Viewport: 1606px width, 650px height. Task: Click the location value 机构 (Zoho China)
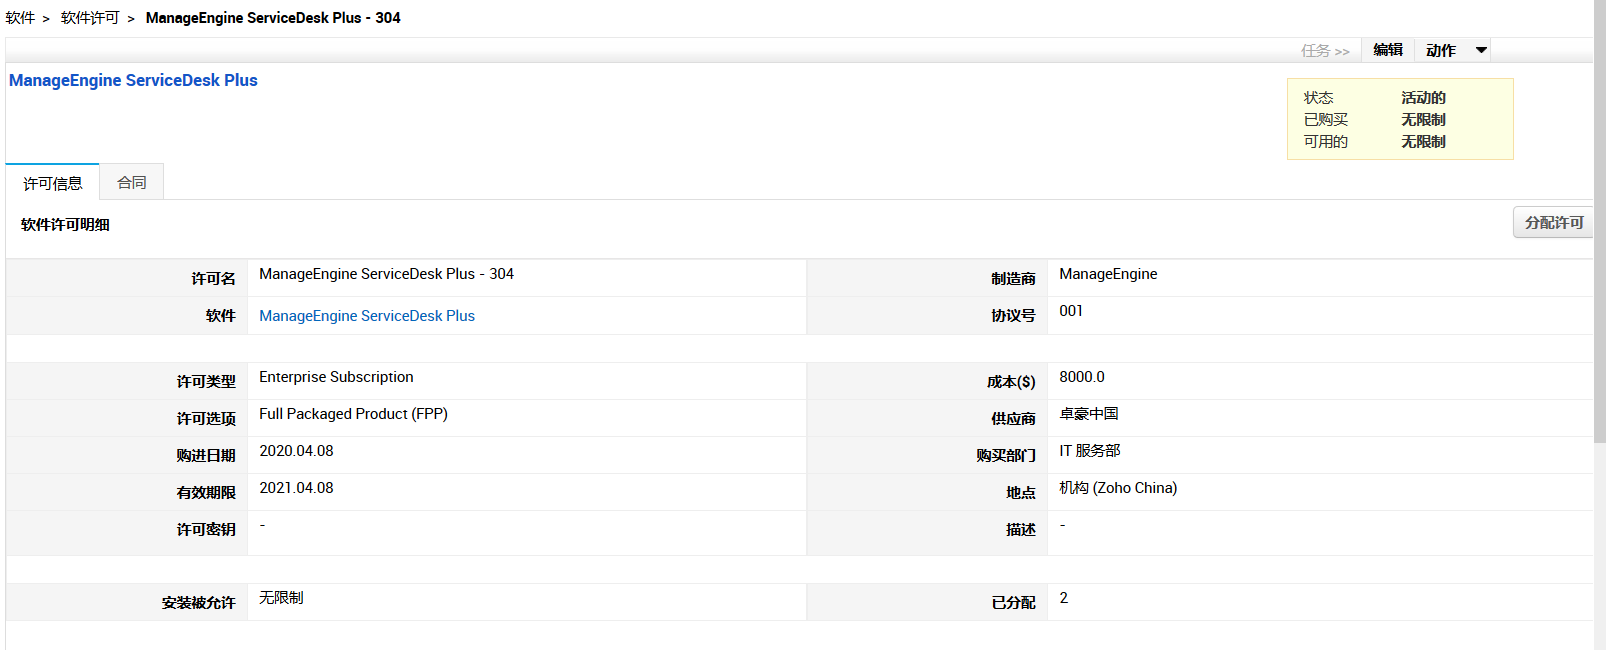1118,488
